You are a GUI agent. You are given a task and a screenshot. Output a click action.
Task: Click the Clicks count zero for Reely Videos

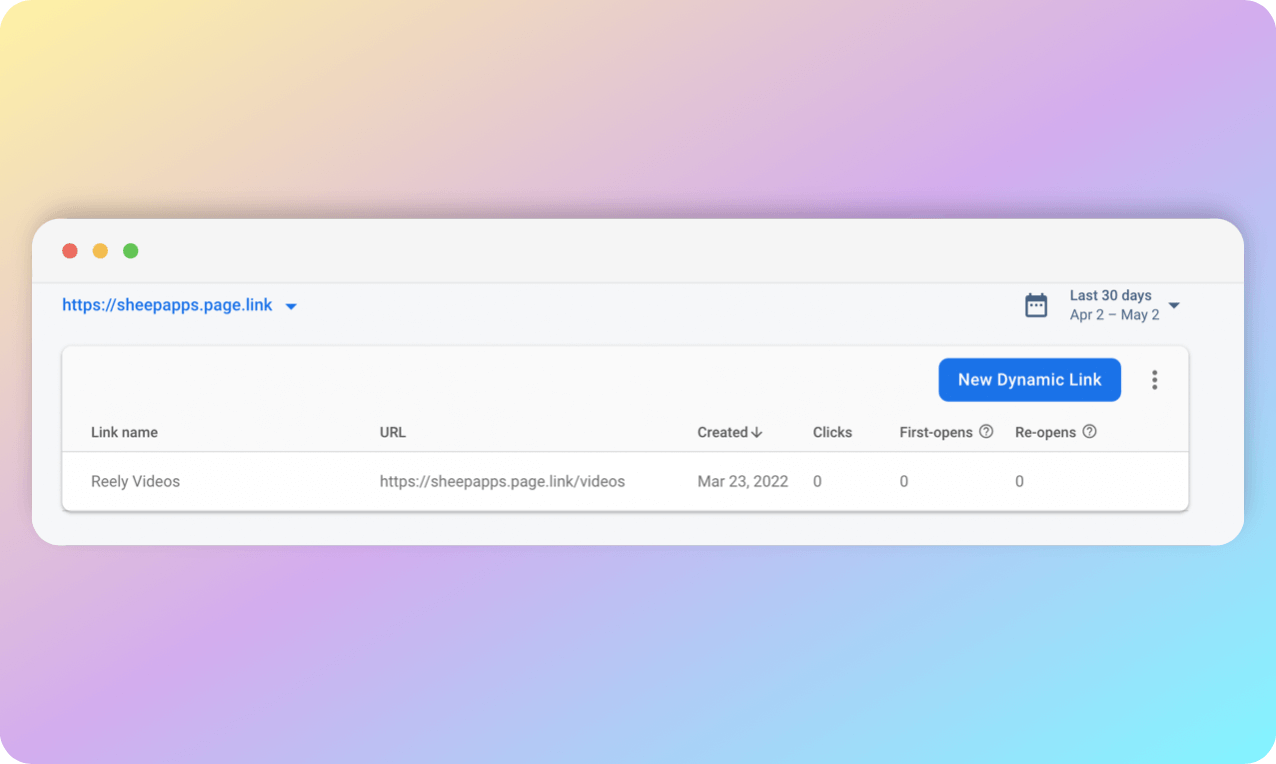(x=816, y=481)
